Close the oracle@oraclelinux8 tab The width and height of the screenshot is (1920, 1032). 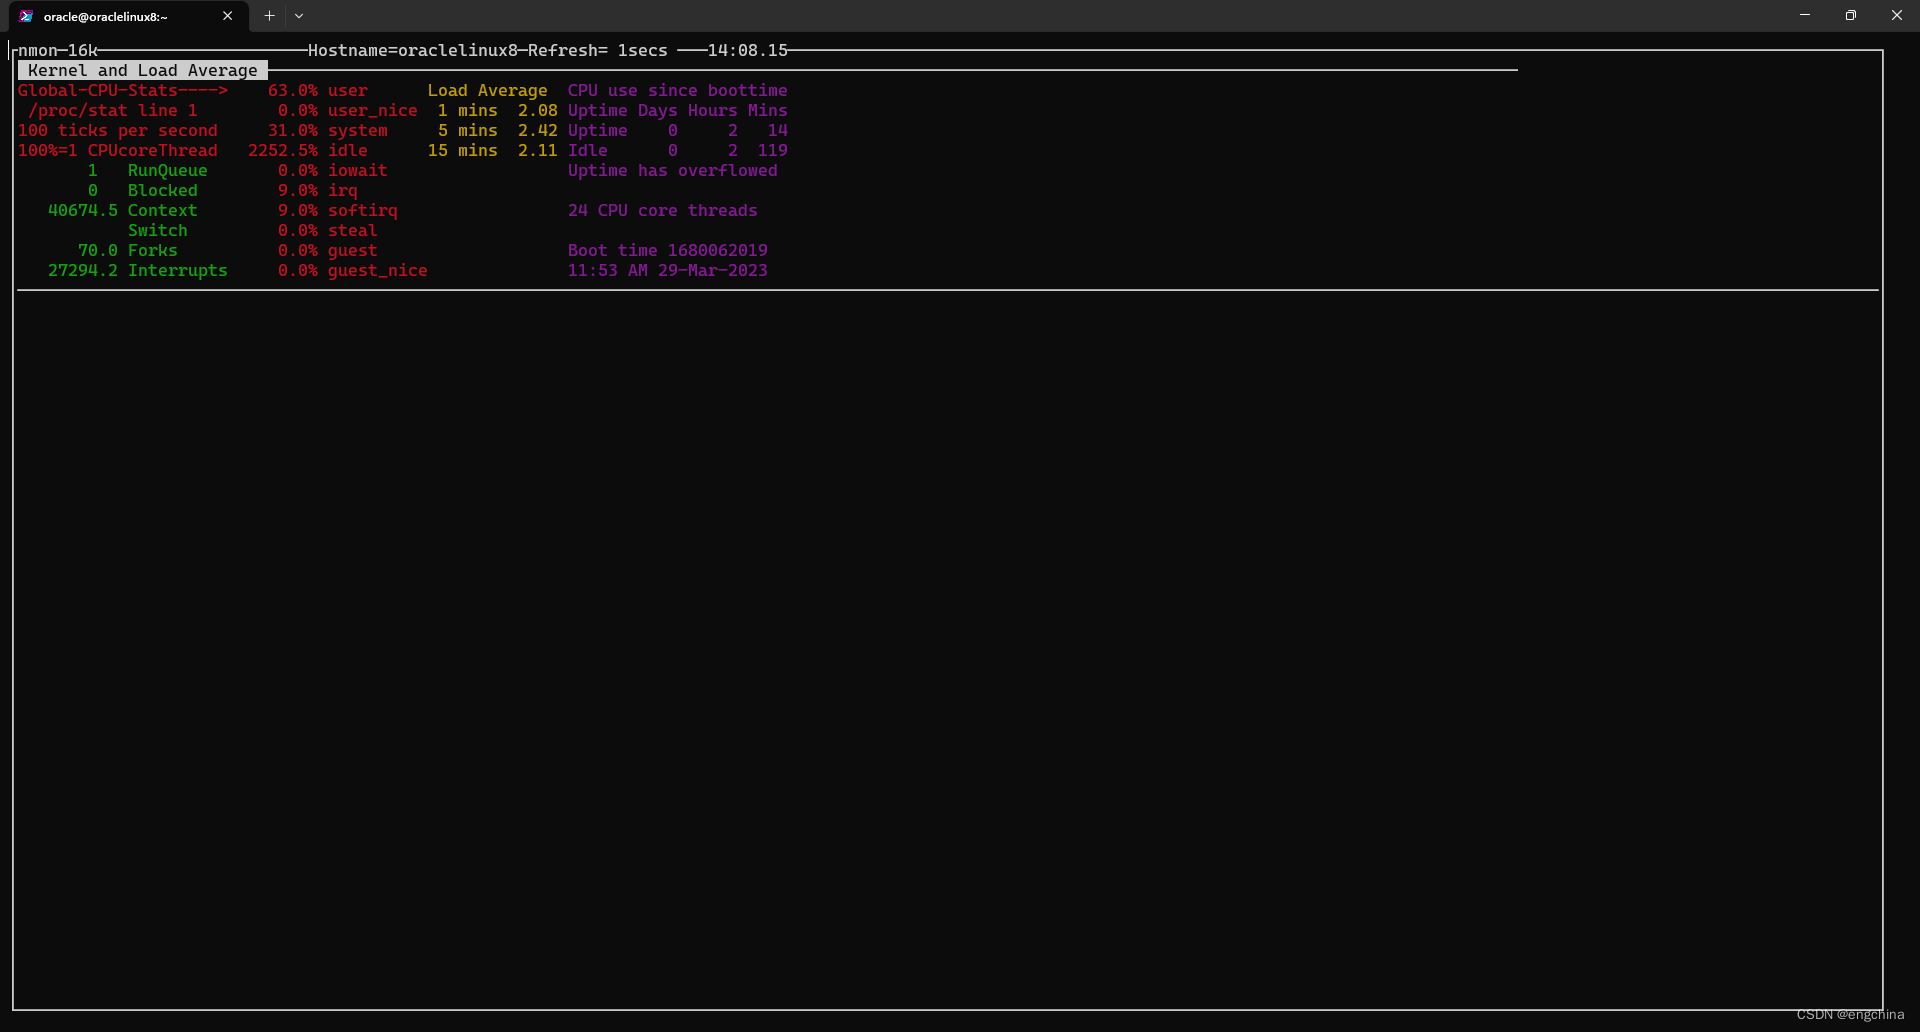point(227,16)
